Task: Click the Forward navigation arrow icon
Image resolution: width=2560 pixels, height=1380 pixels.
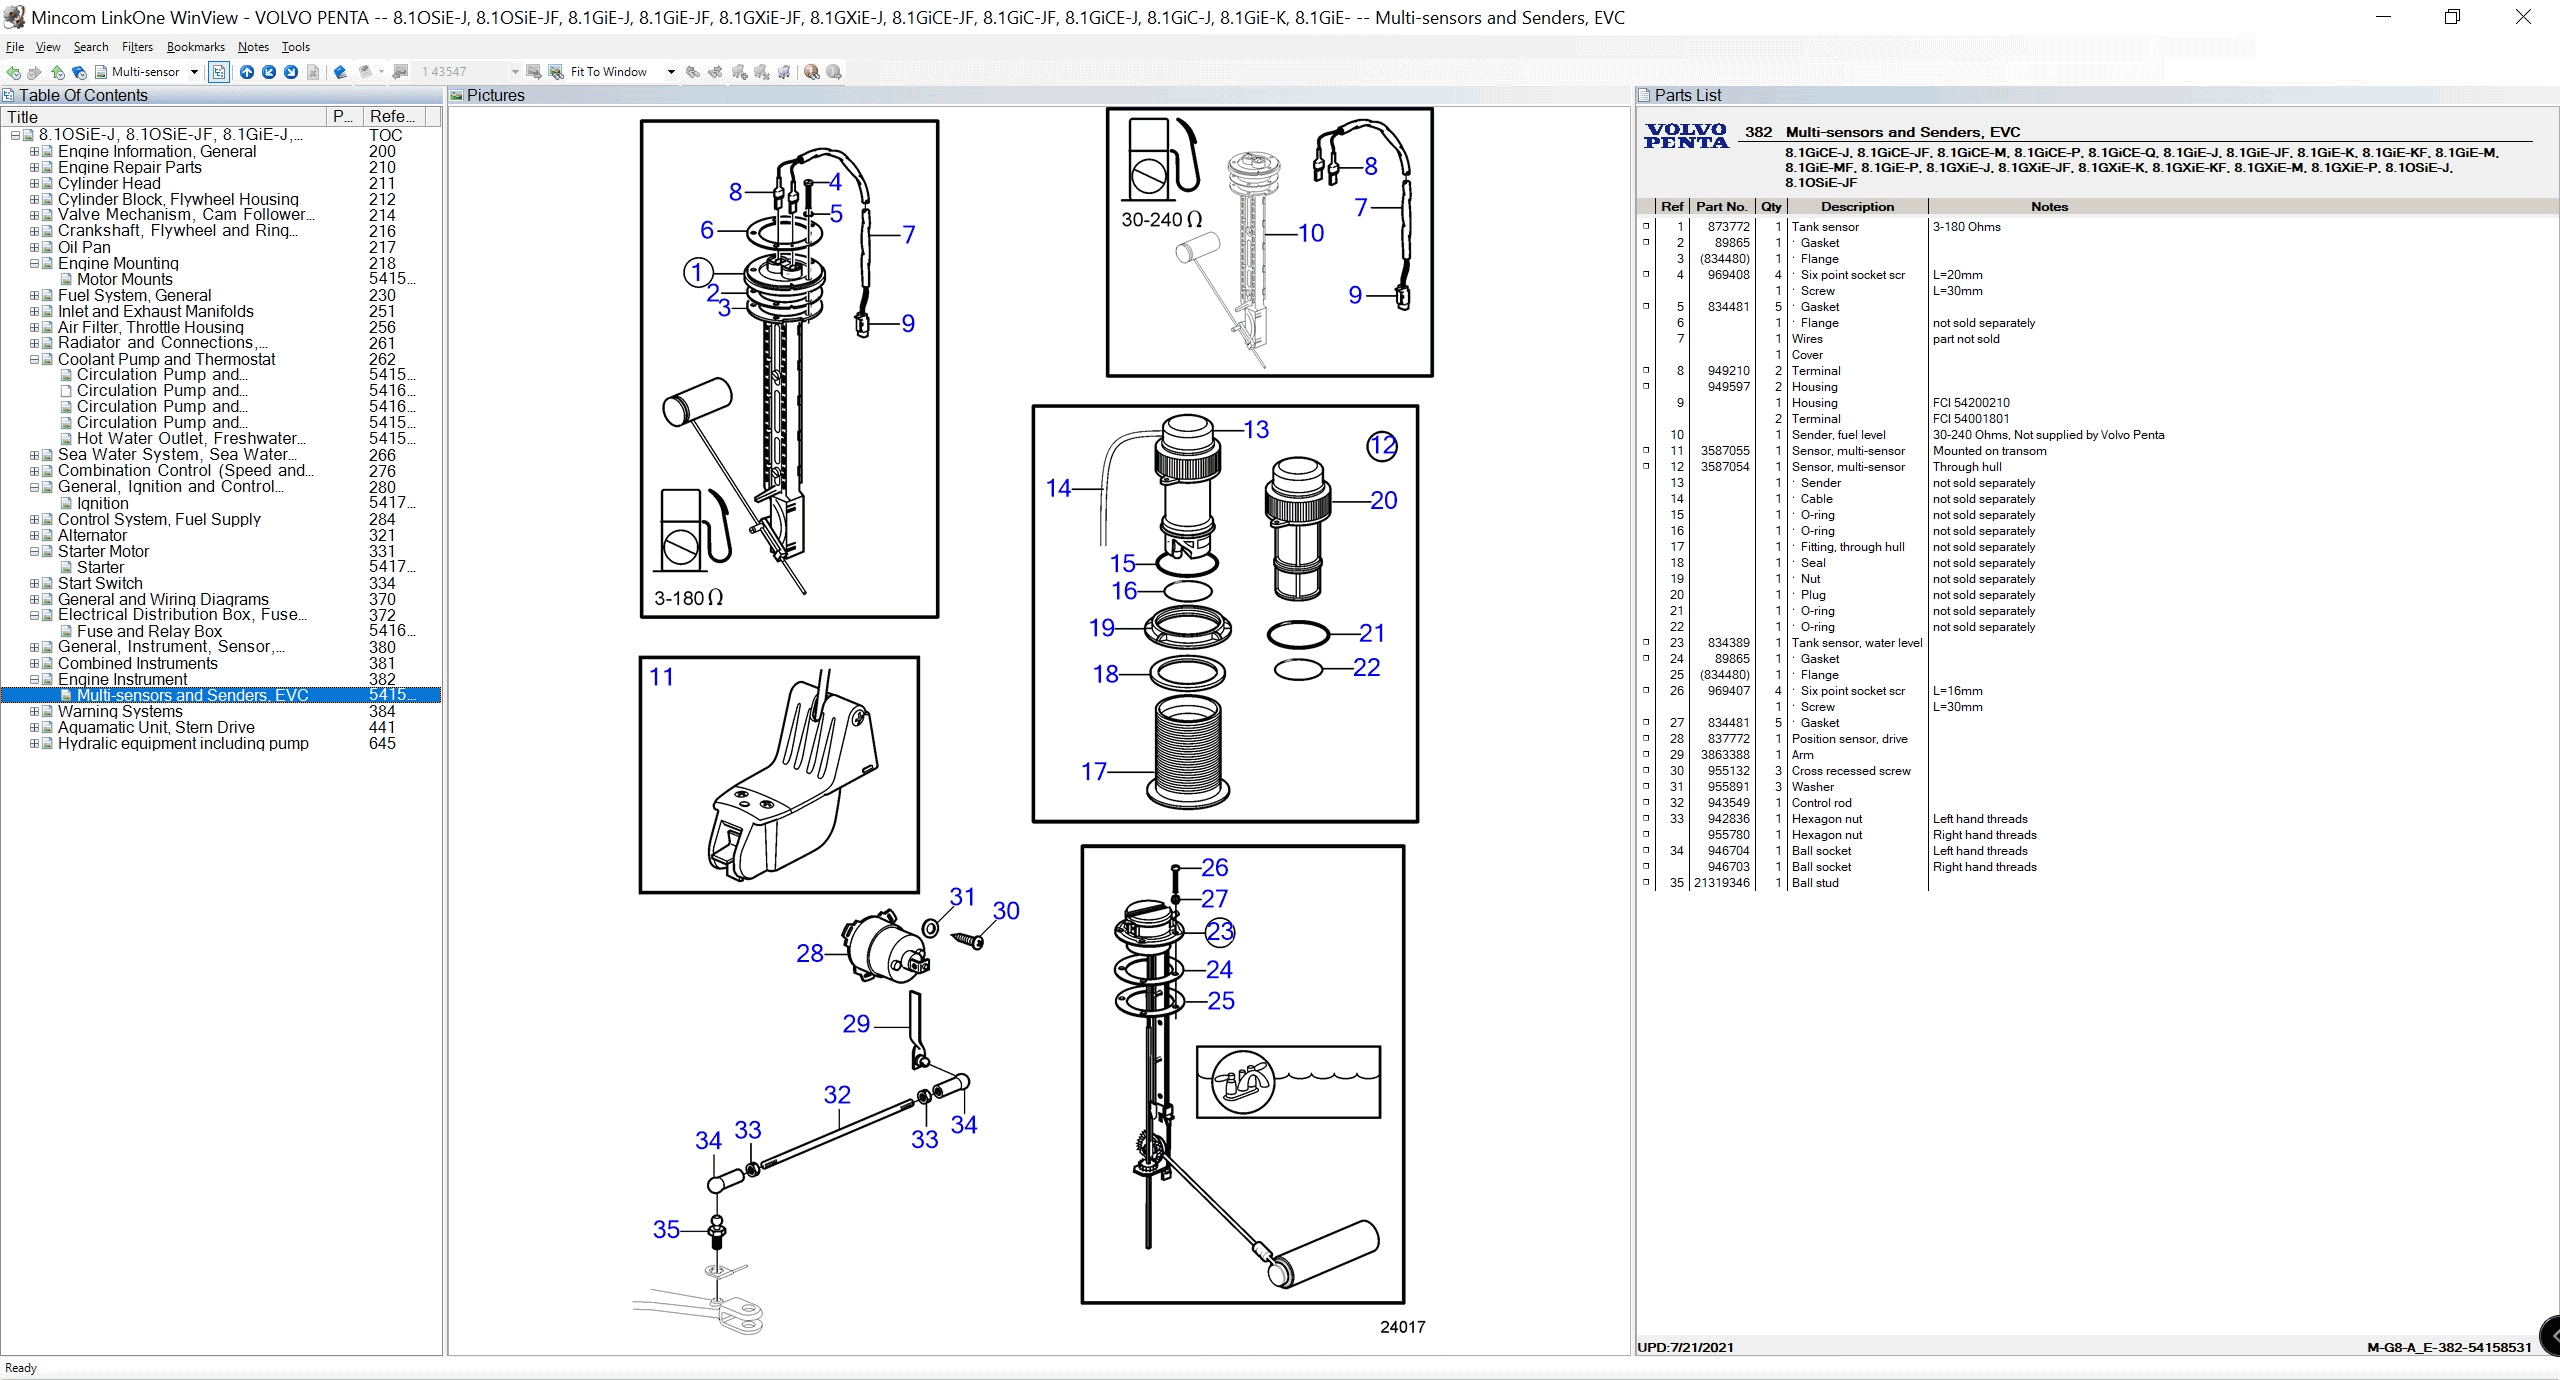Action: pyautogui.click(x=33, y=71)
